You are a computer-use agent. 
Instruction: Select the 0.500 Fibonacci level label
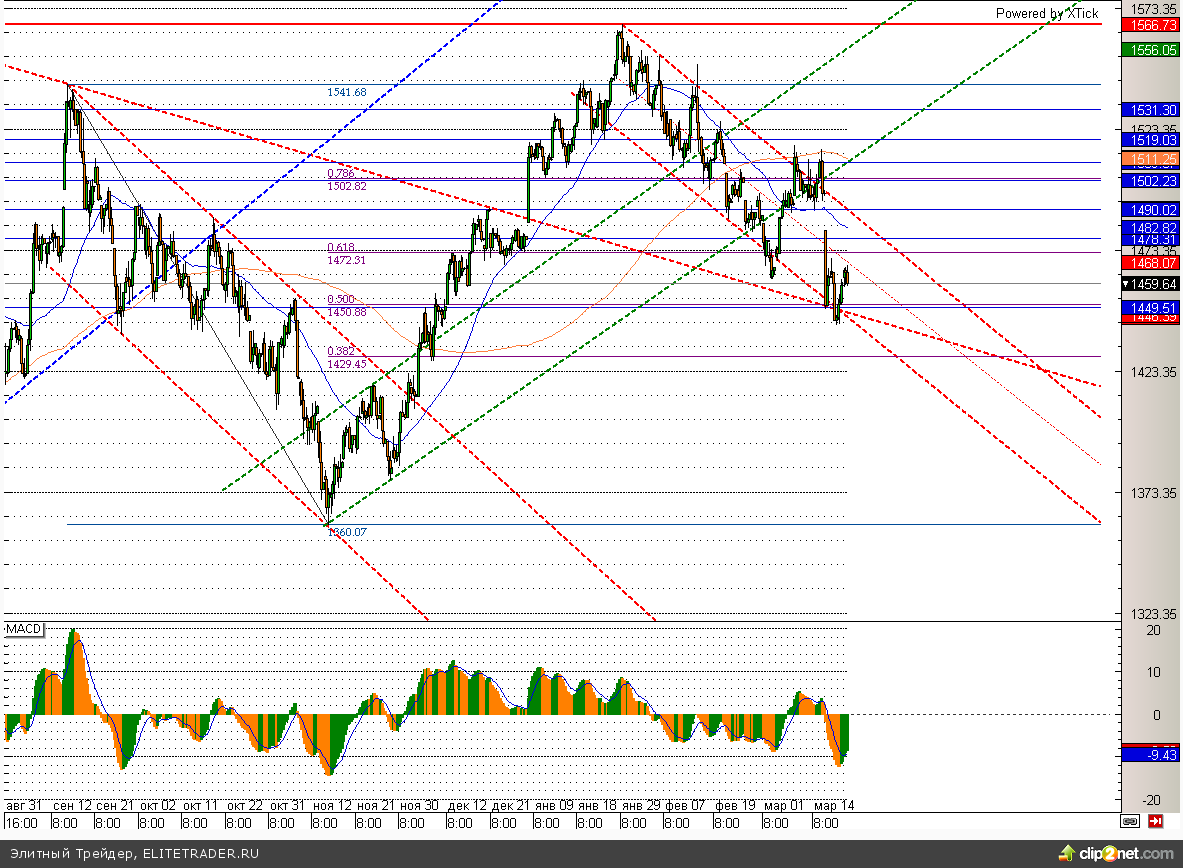coord(340,300)
